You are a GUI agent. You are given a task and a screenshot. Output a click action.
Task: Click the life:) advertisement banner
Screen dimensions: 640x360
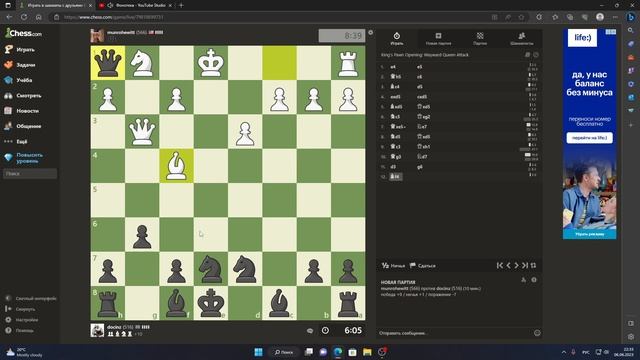590,133
